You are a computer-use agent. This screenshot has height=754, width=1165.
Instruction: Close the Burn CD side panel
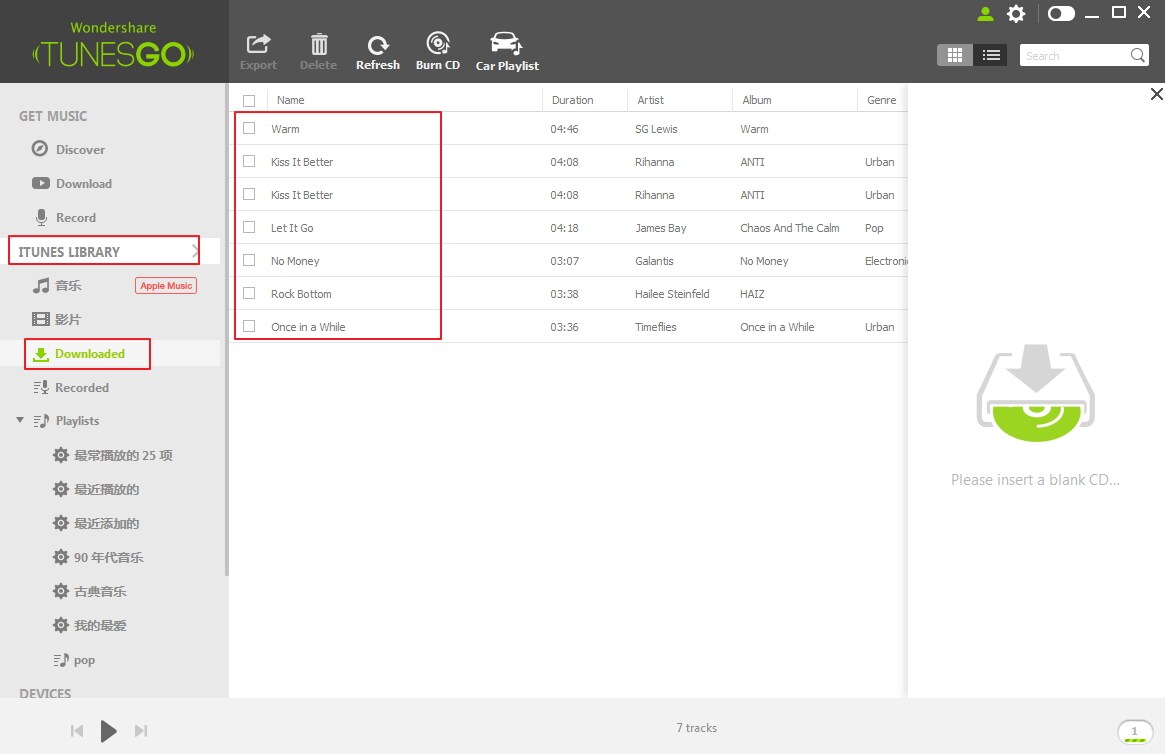1156,94
